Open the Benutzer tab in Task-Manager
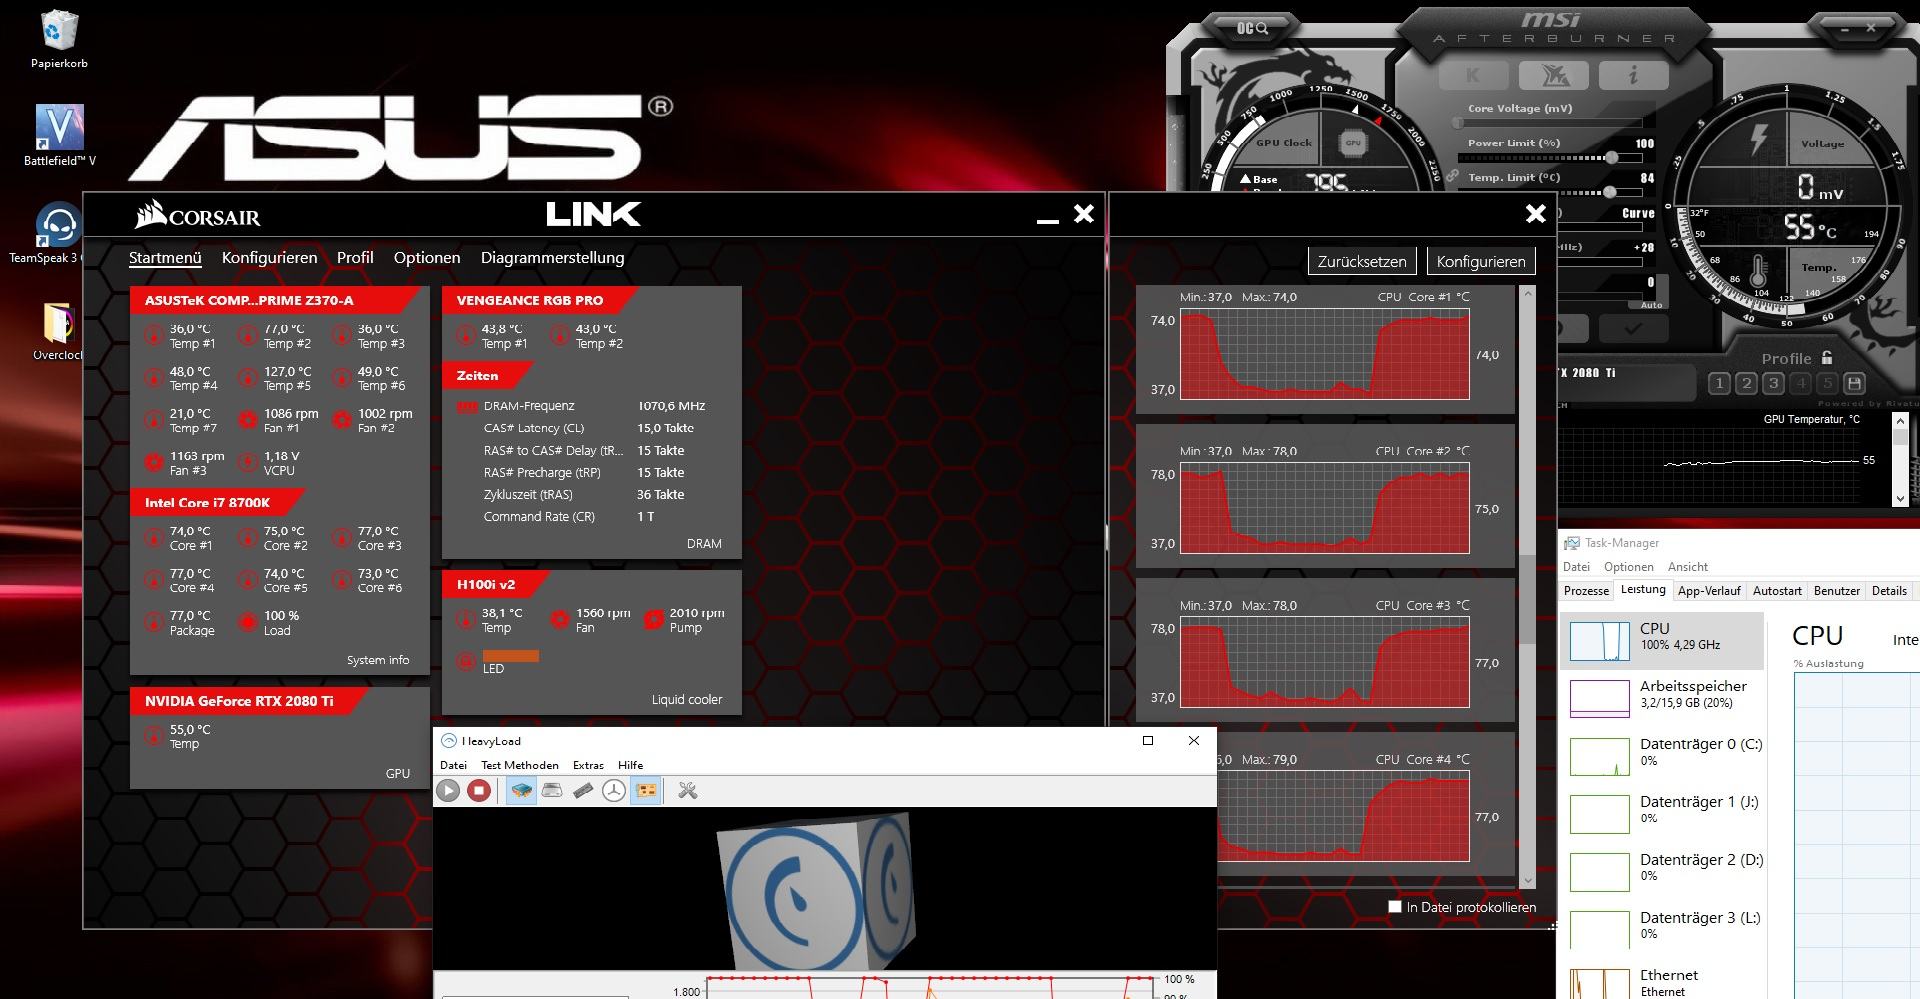Image resolution: width=1920 pixels, height=999 pixels. coord(1837,591)
